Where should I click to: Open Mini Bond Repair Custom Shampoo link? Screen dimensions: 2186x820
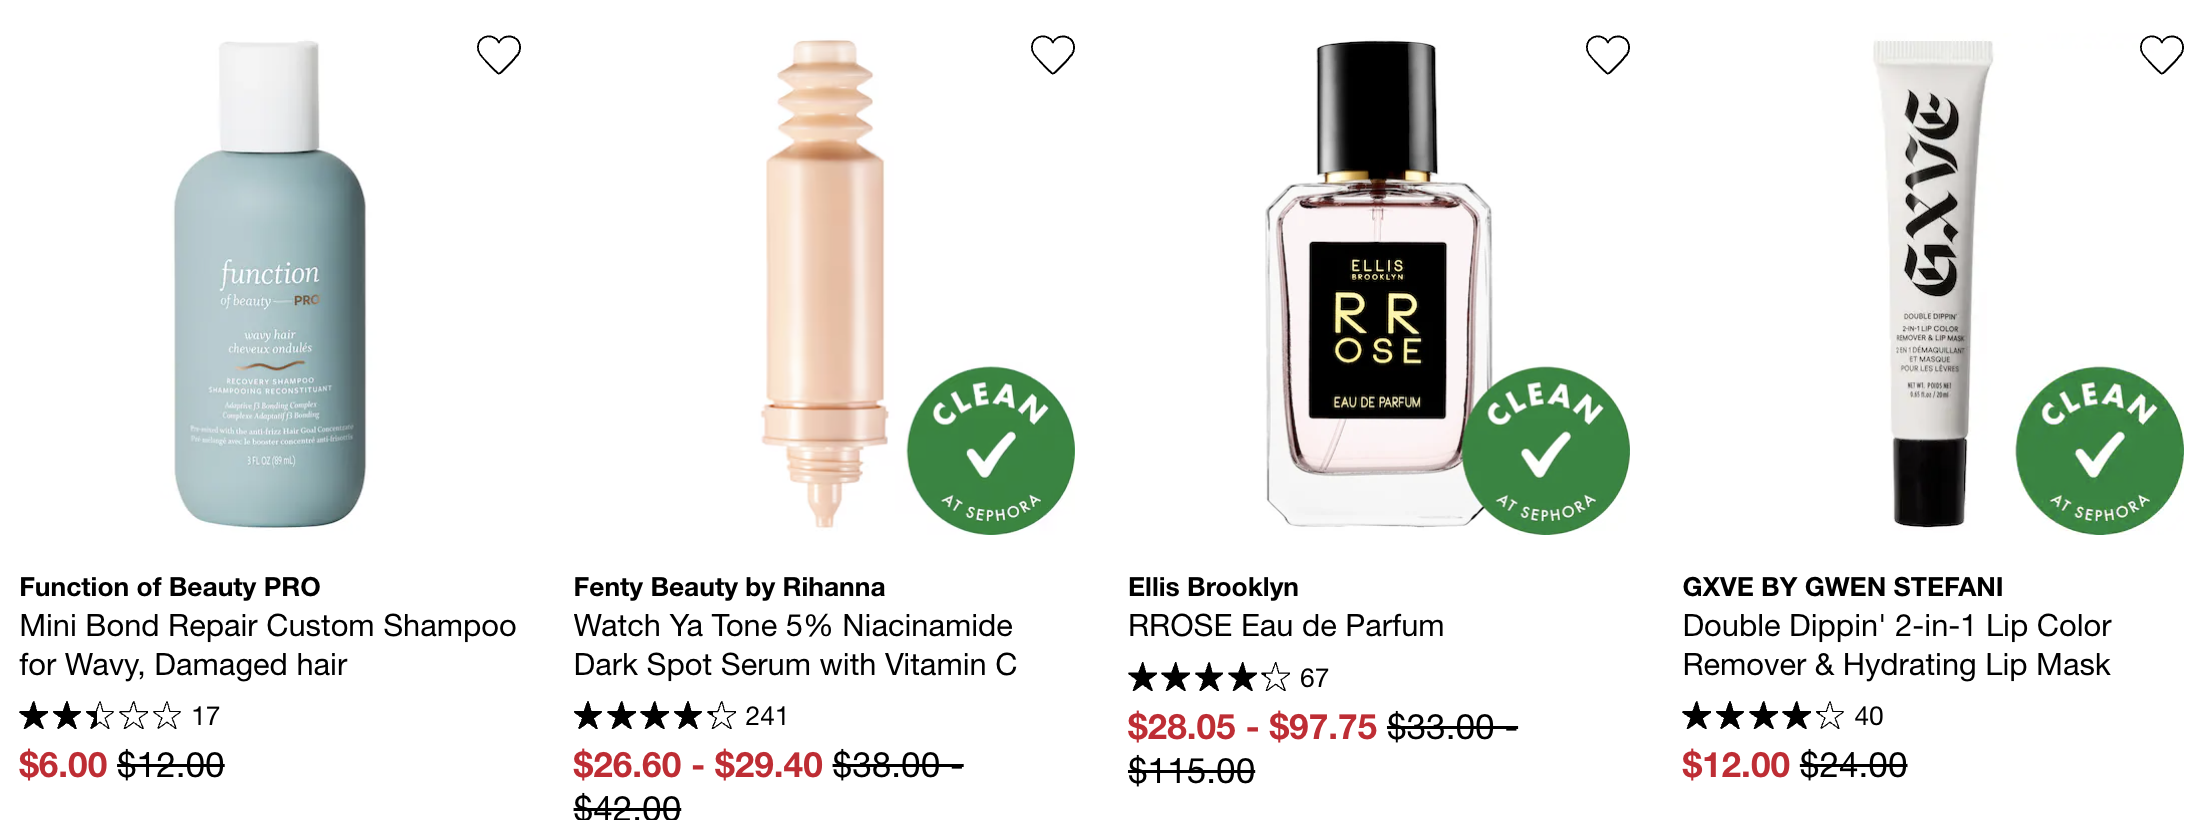coord(268,645)
